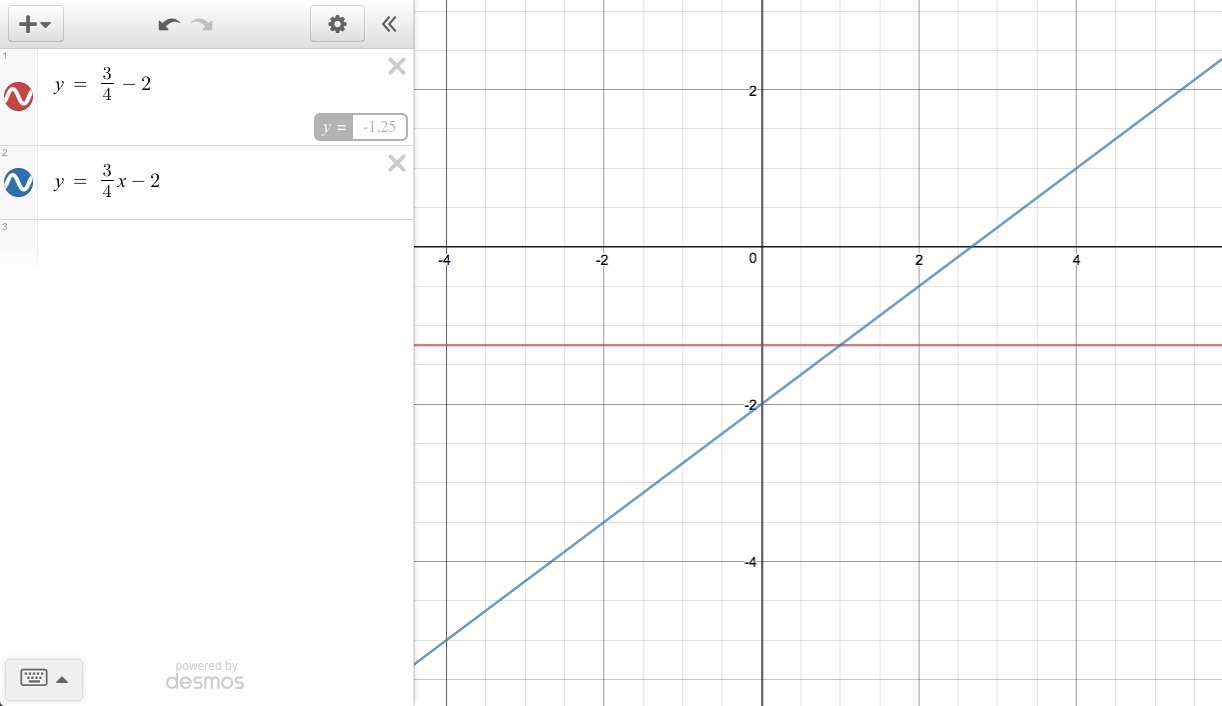Click the blue line y-intercept at -2
Image resolution: width=1222 pixels, height=706 pixels.
point(762,404)
